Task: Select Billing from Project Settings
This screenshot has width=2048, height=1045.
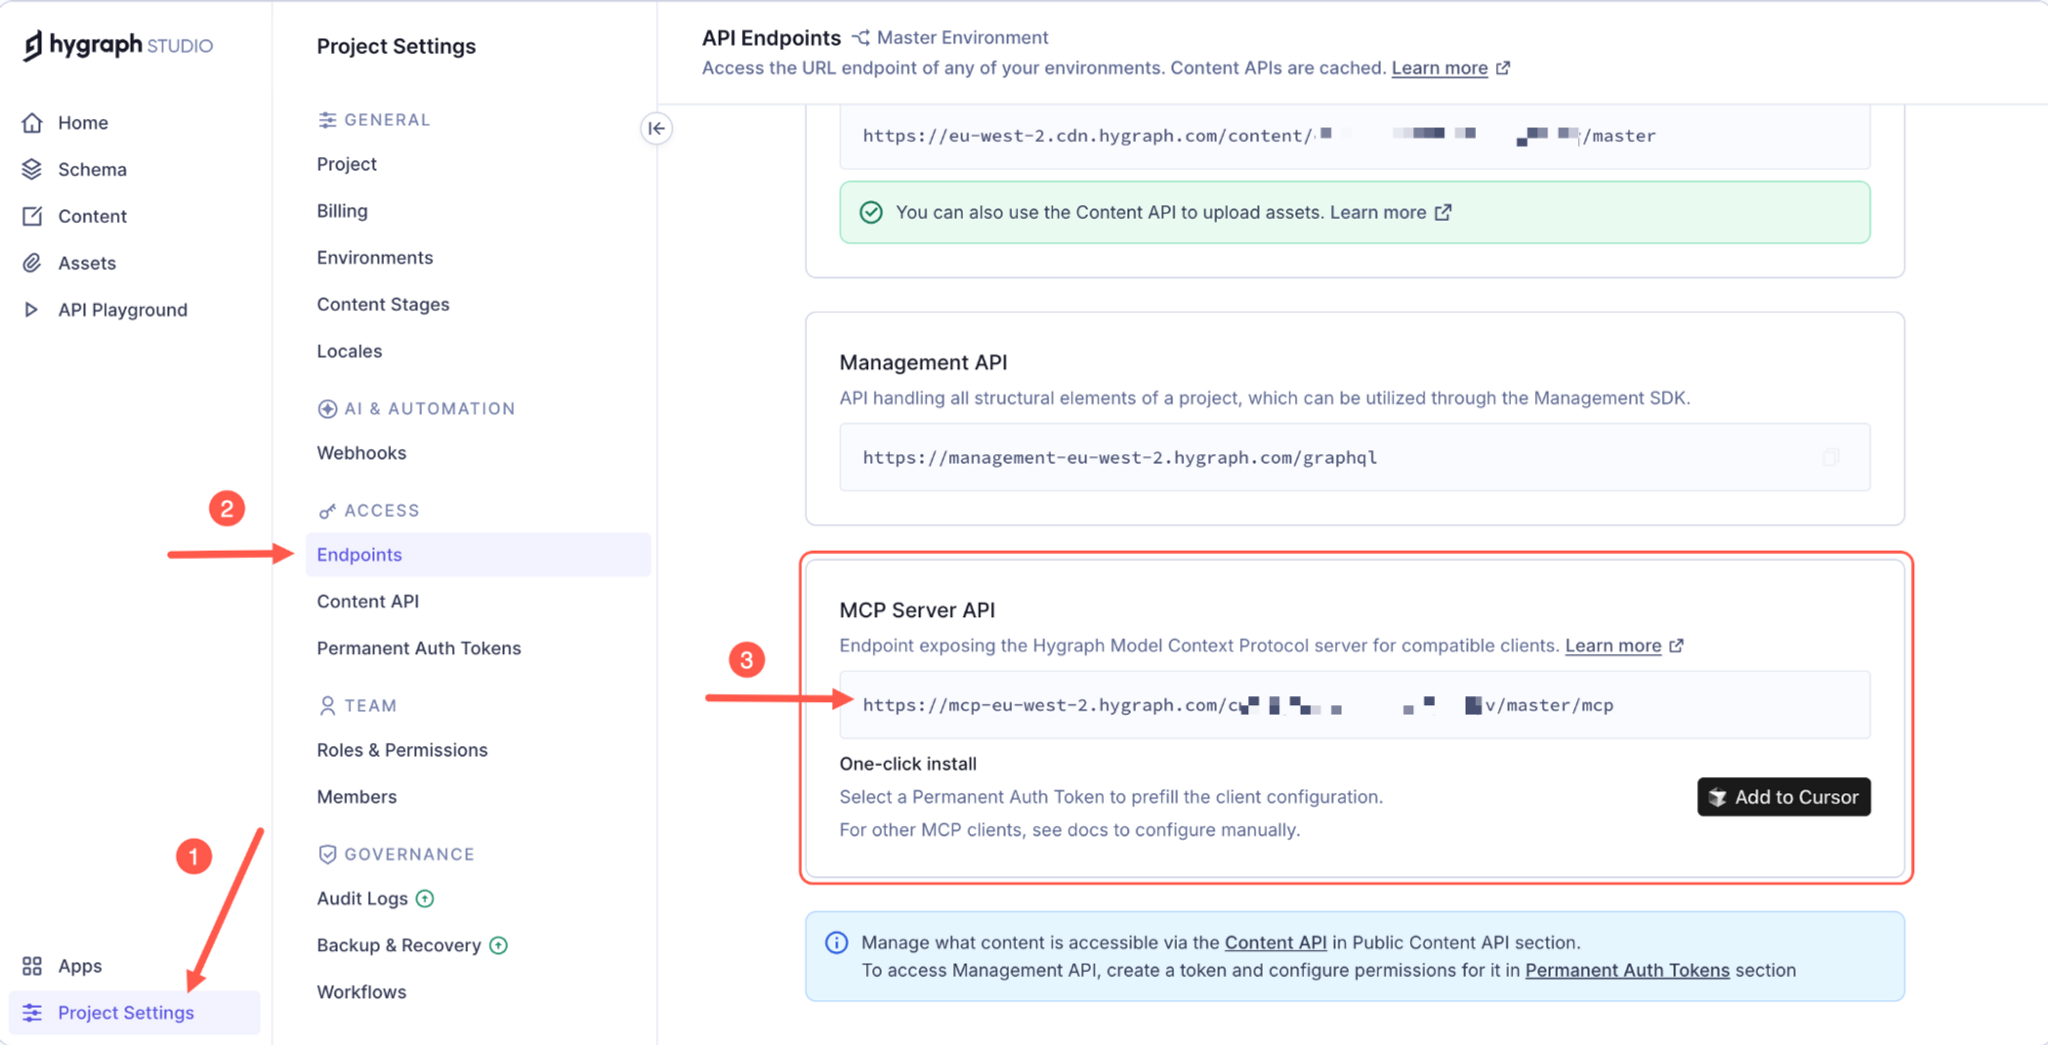Action: 341,211
